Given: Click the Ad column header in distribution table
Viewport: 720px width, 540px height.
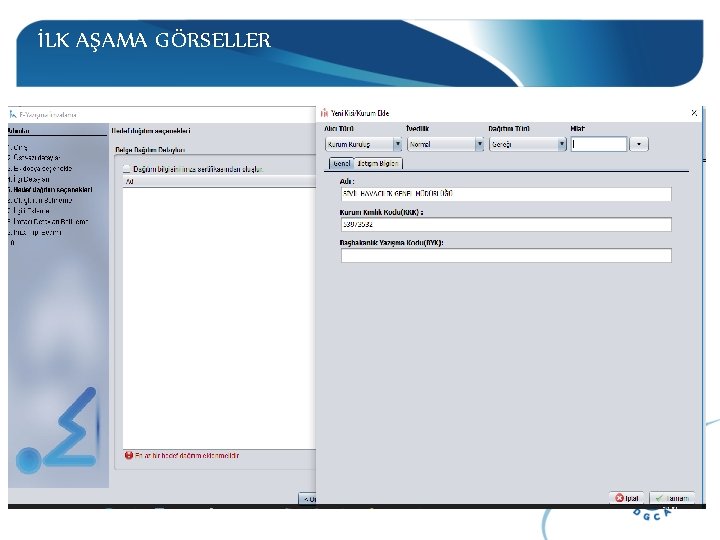Looking at the screenshot, I should click(219, 182).
